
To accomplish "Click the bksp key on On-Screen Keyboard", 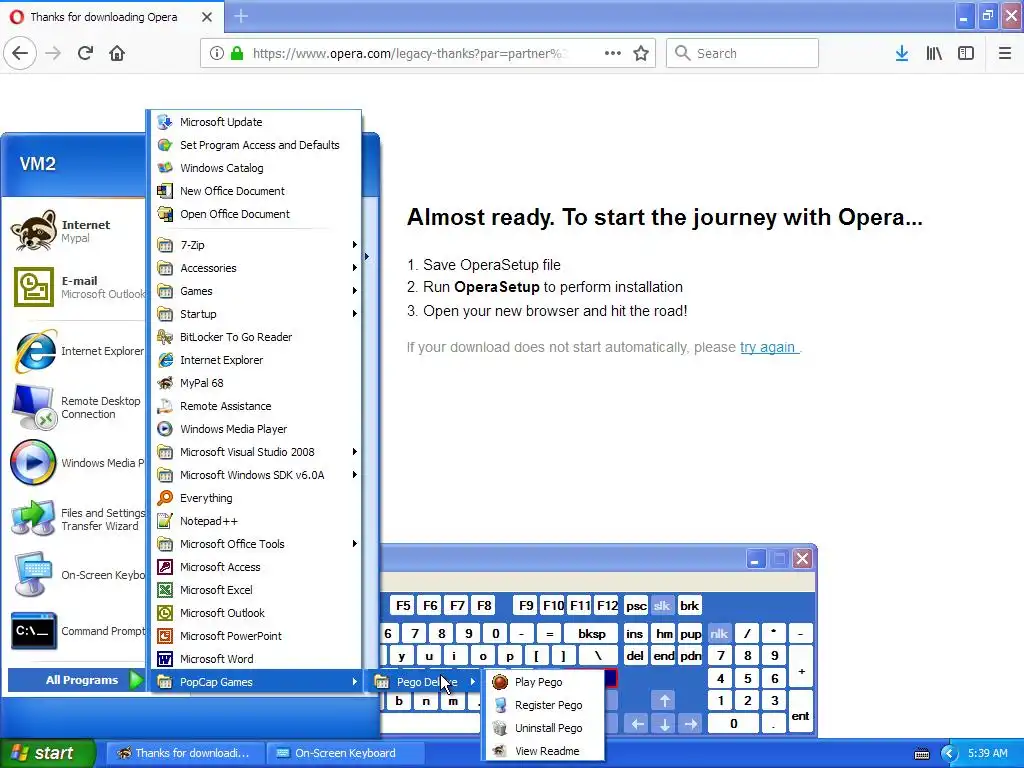I will click(592, 633).
